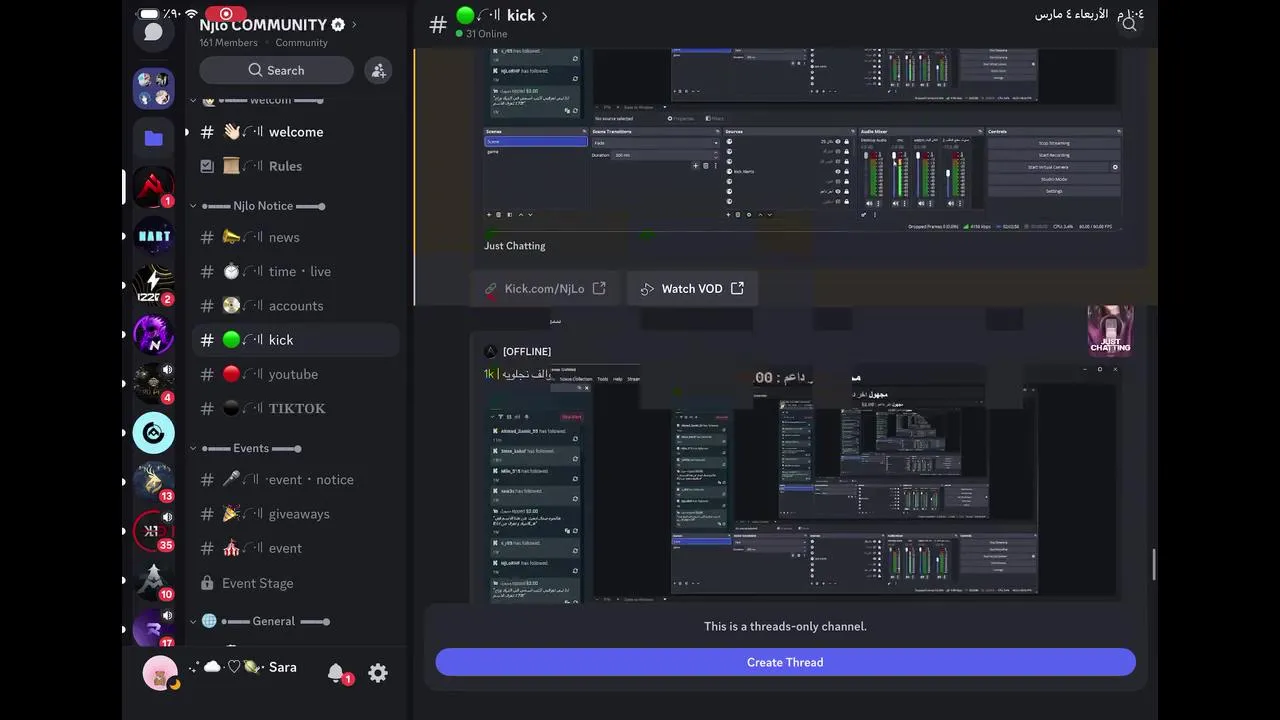This screenshot has height=720, width=1280.
Task: Open the accounts channel
Action: point(295,306)
